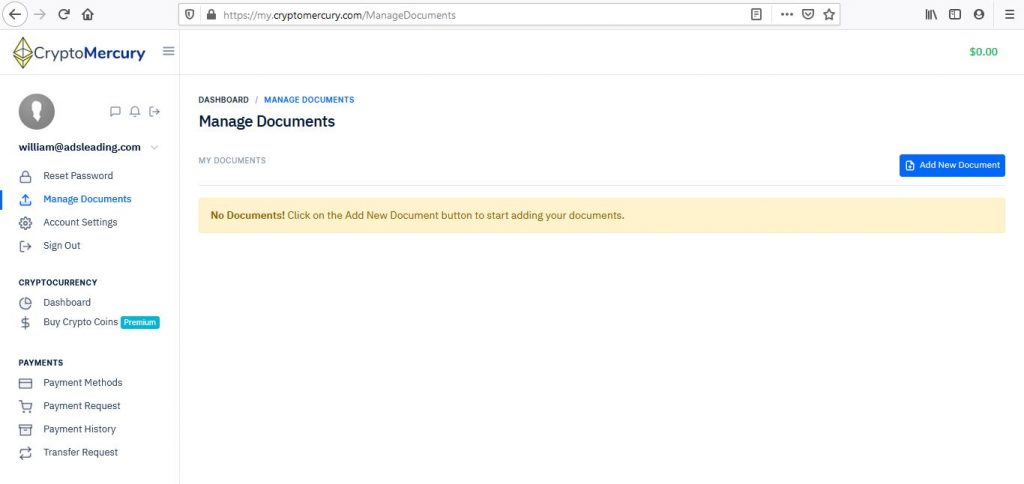This screenshot has width=1024, height=484.
Task: Click the upload icon beside Manage Documents
Action: pos(25,200)
